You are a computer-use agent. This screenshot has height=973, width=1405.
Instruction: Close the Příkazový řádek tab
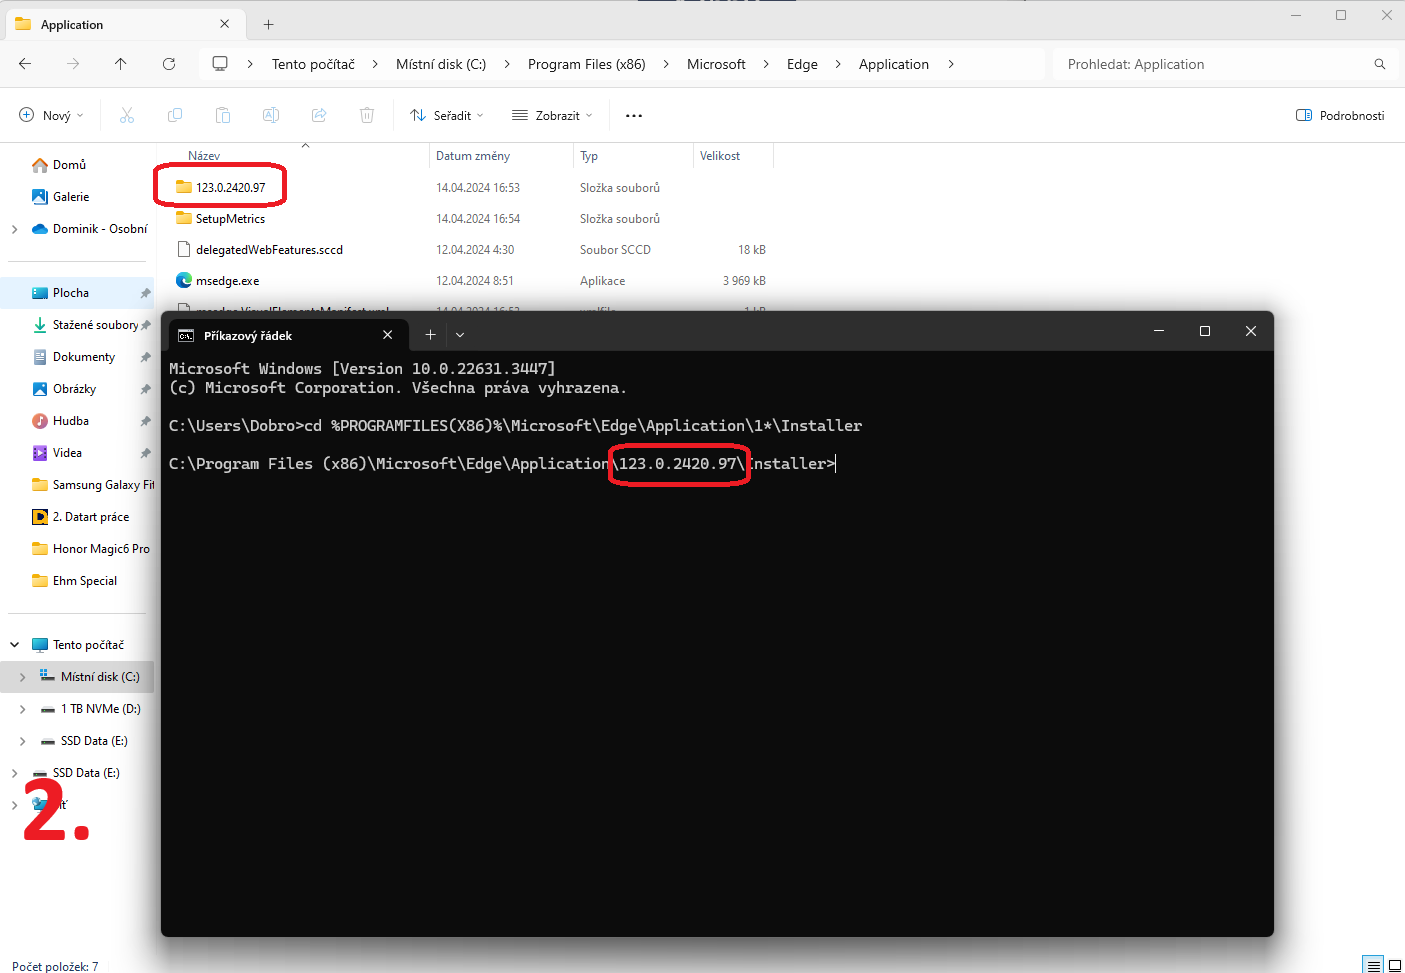click(x=387, y=335)
